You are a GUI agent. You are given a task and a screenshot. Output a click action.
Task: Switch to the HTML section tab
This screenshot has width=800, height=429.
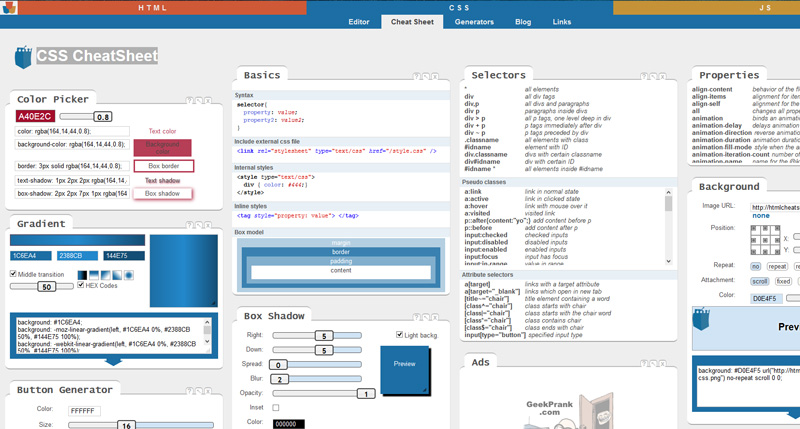[x=153, y=8]
